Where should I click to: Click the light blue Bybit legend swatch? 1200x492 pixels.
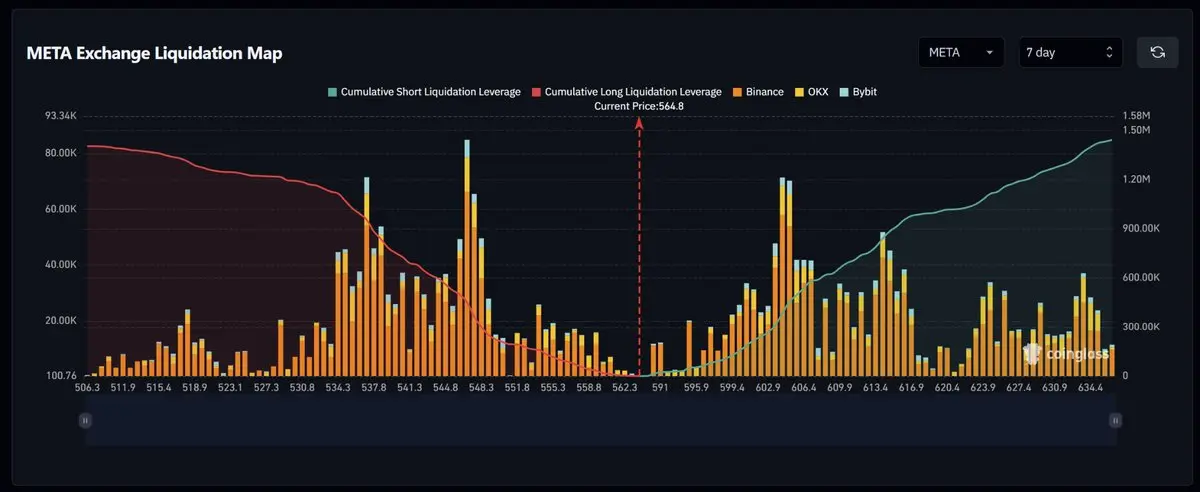click(844, 91)
